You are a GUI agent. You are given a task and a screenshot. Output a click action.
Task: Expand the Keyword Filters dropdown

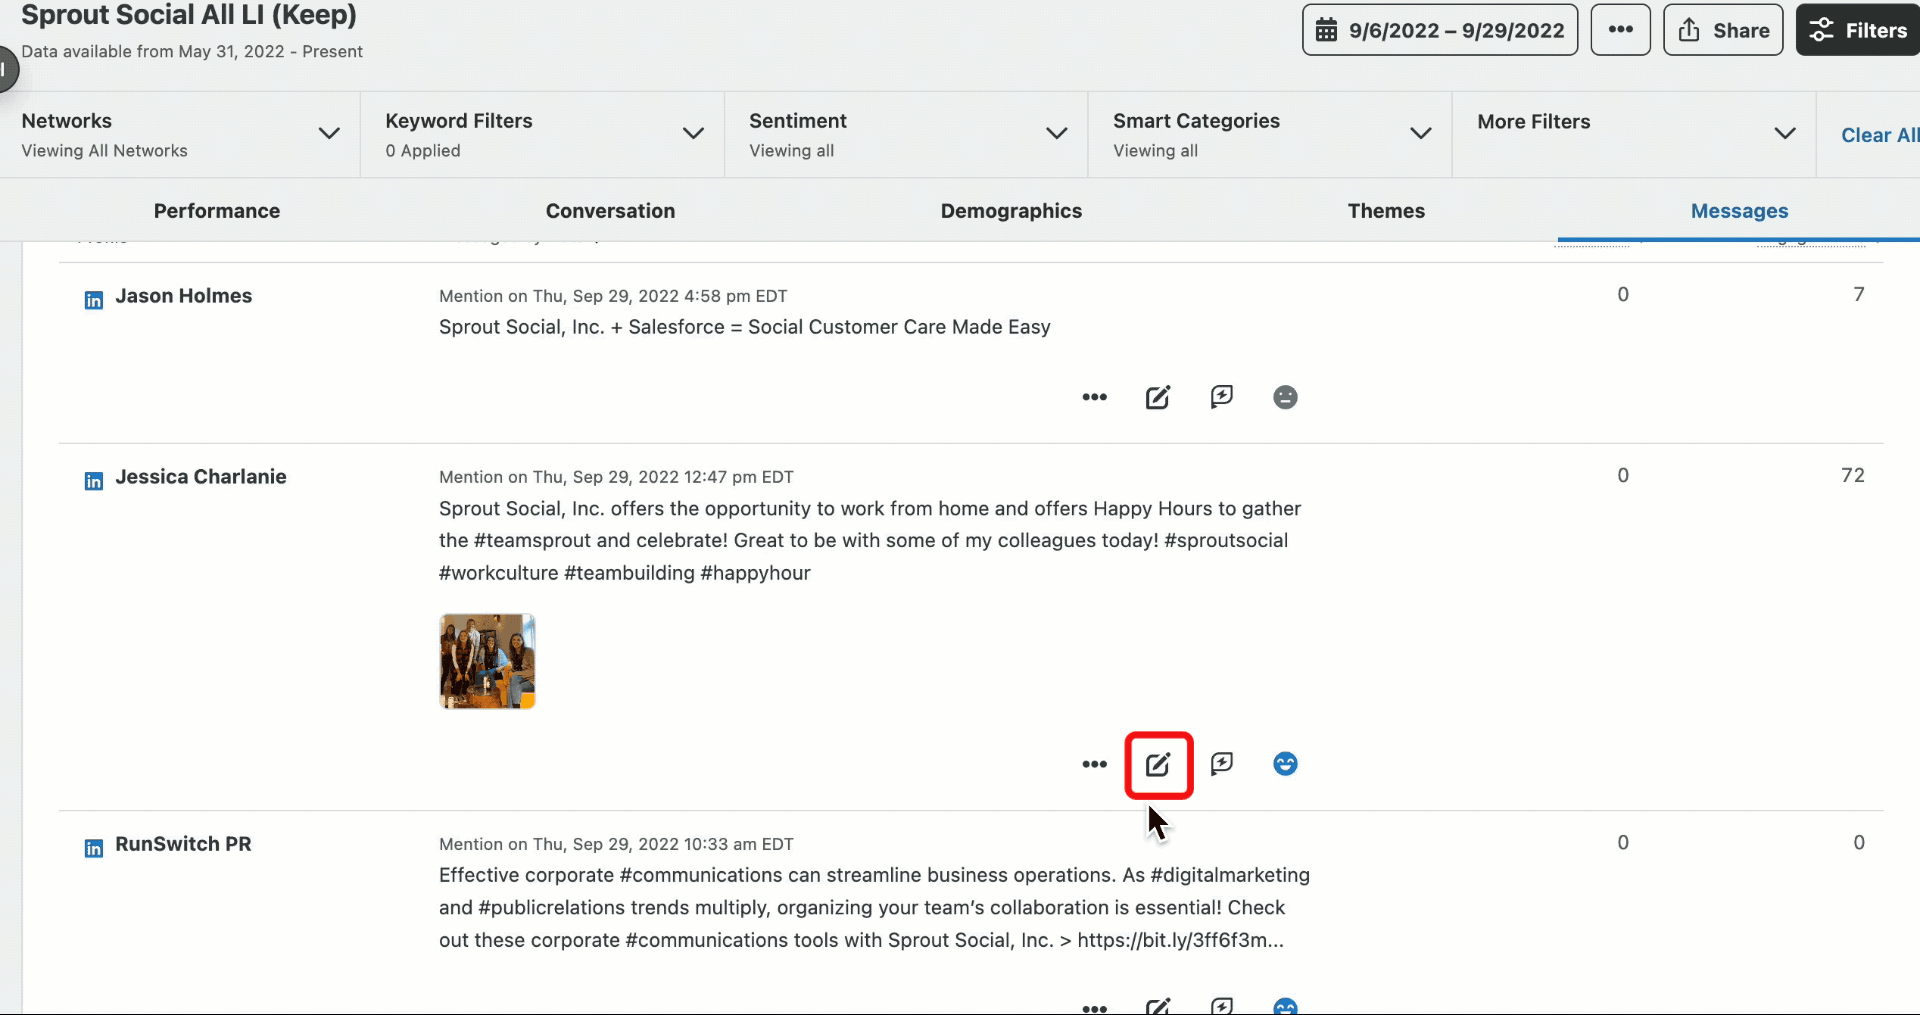(x=542, y=135)
